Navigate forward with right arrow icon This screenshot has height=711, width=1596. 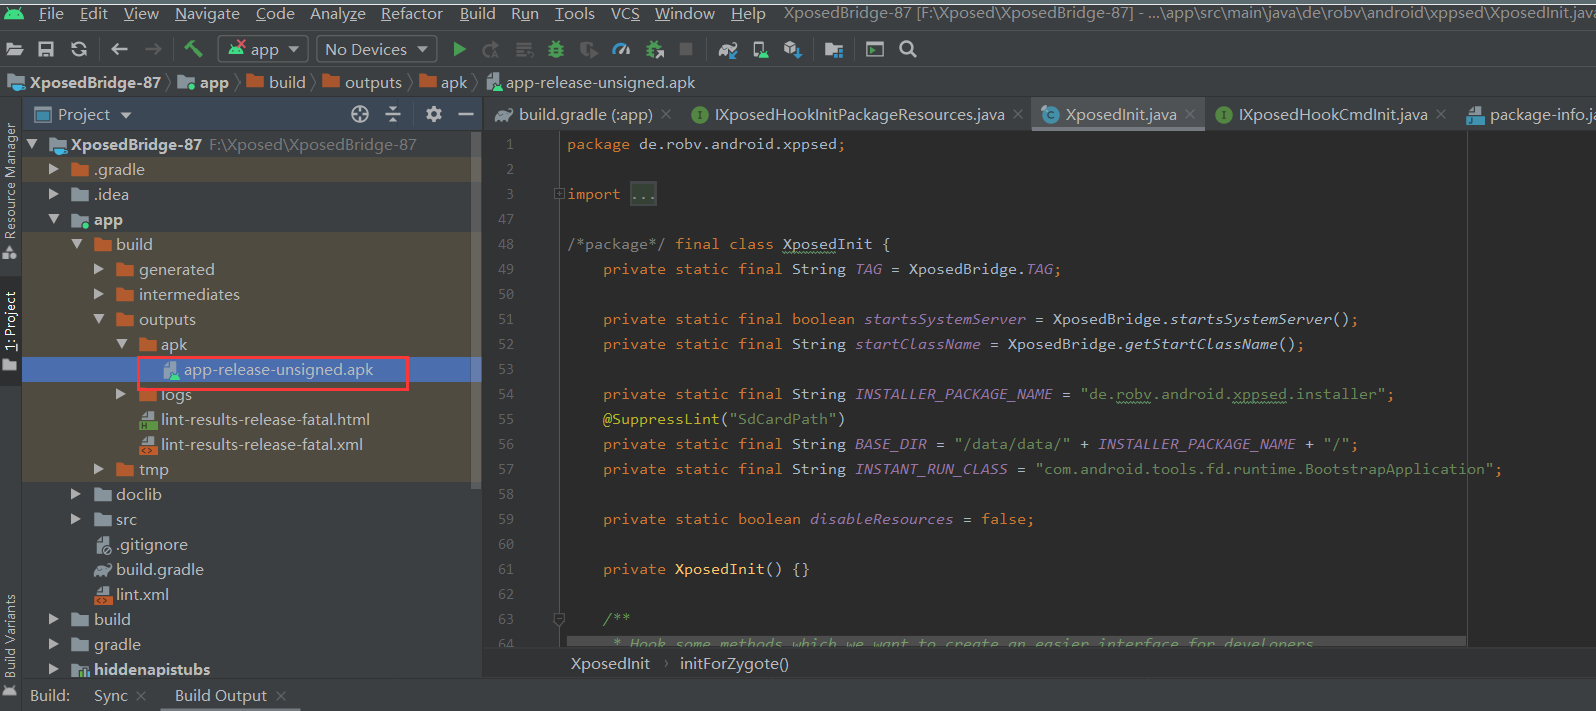pyautogui.click(x=153, y=49)
